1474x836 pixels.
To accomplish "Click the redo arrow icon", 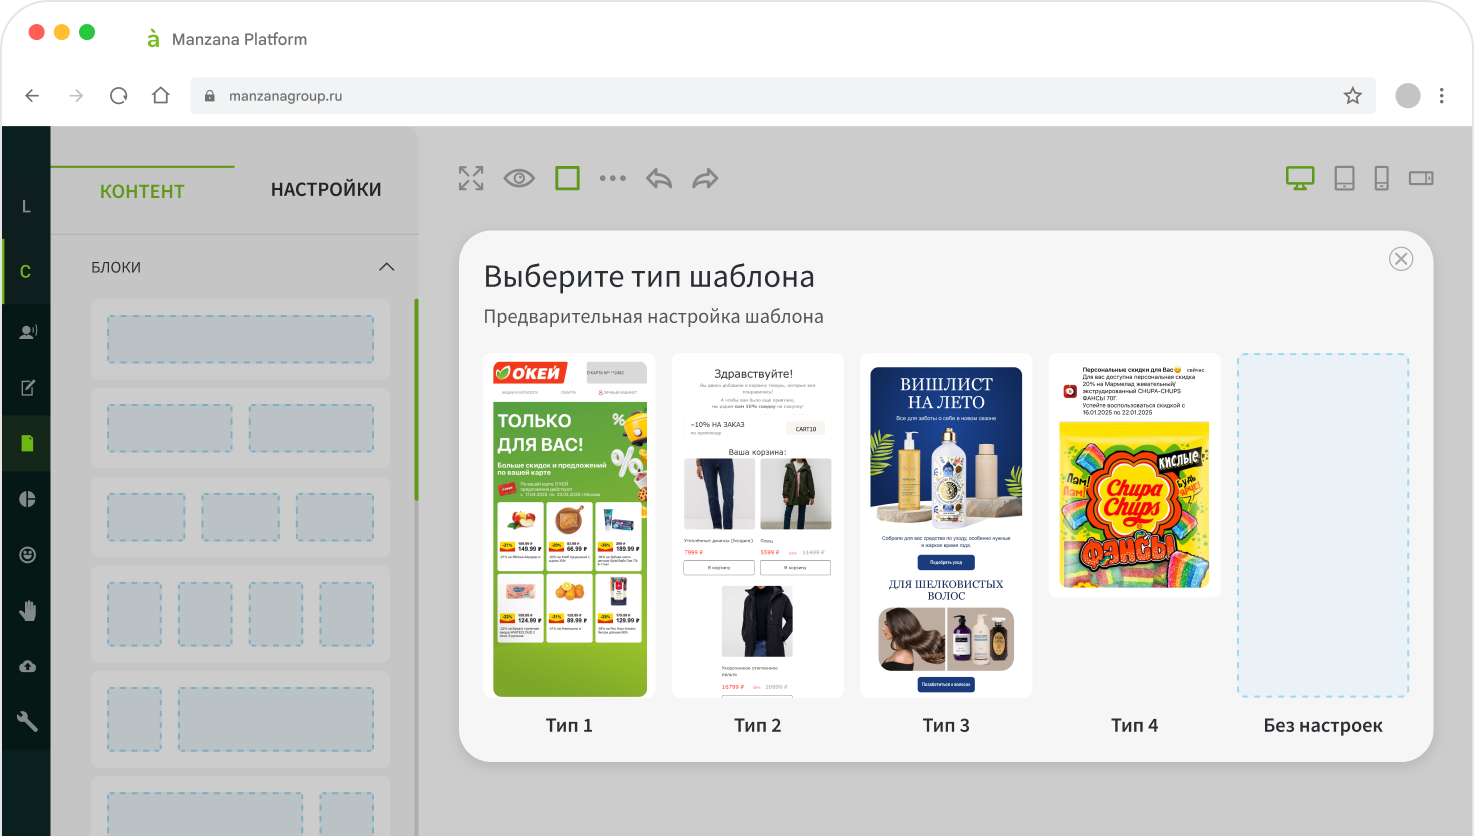I will point(705,179).
